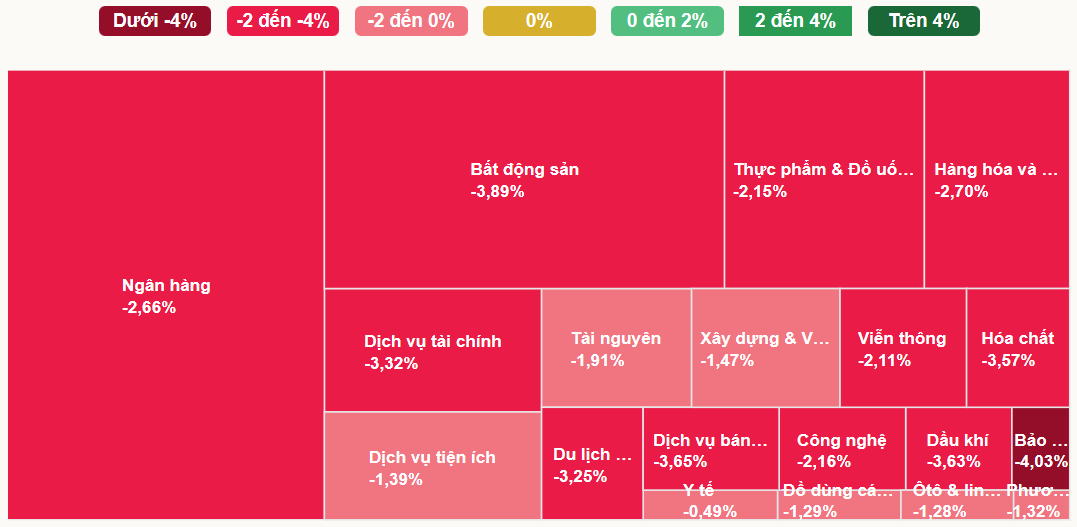
Task: Open the Ngân hàng sector tile
Action: tap(166, 295)
